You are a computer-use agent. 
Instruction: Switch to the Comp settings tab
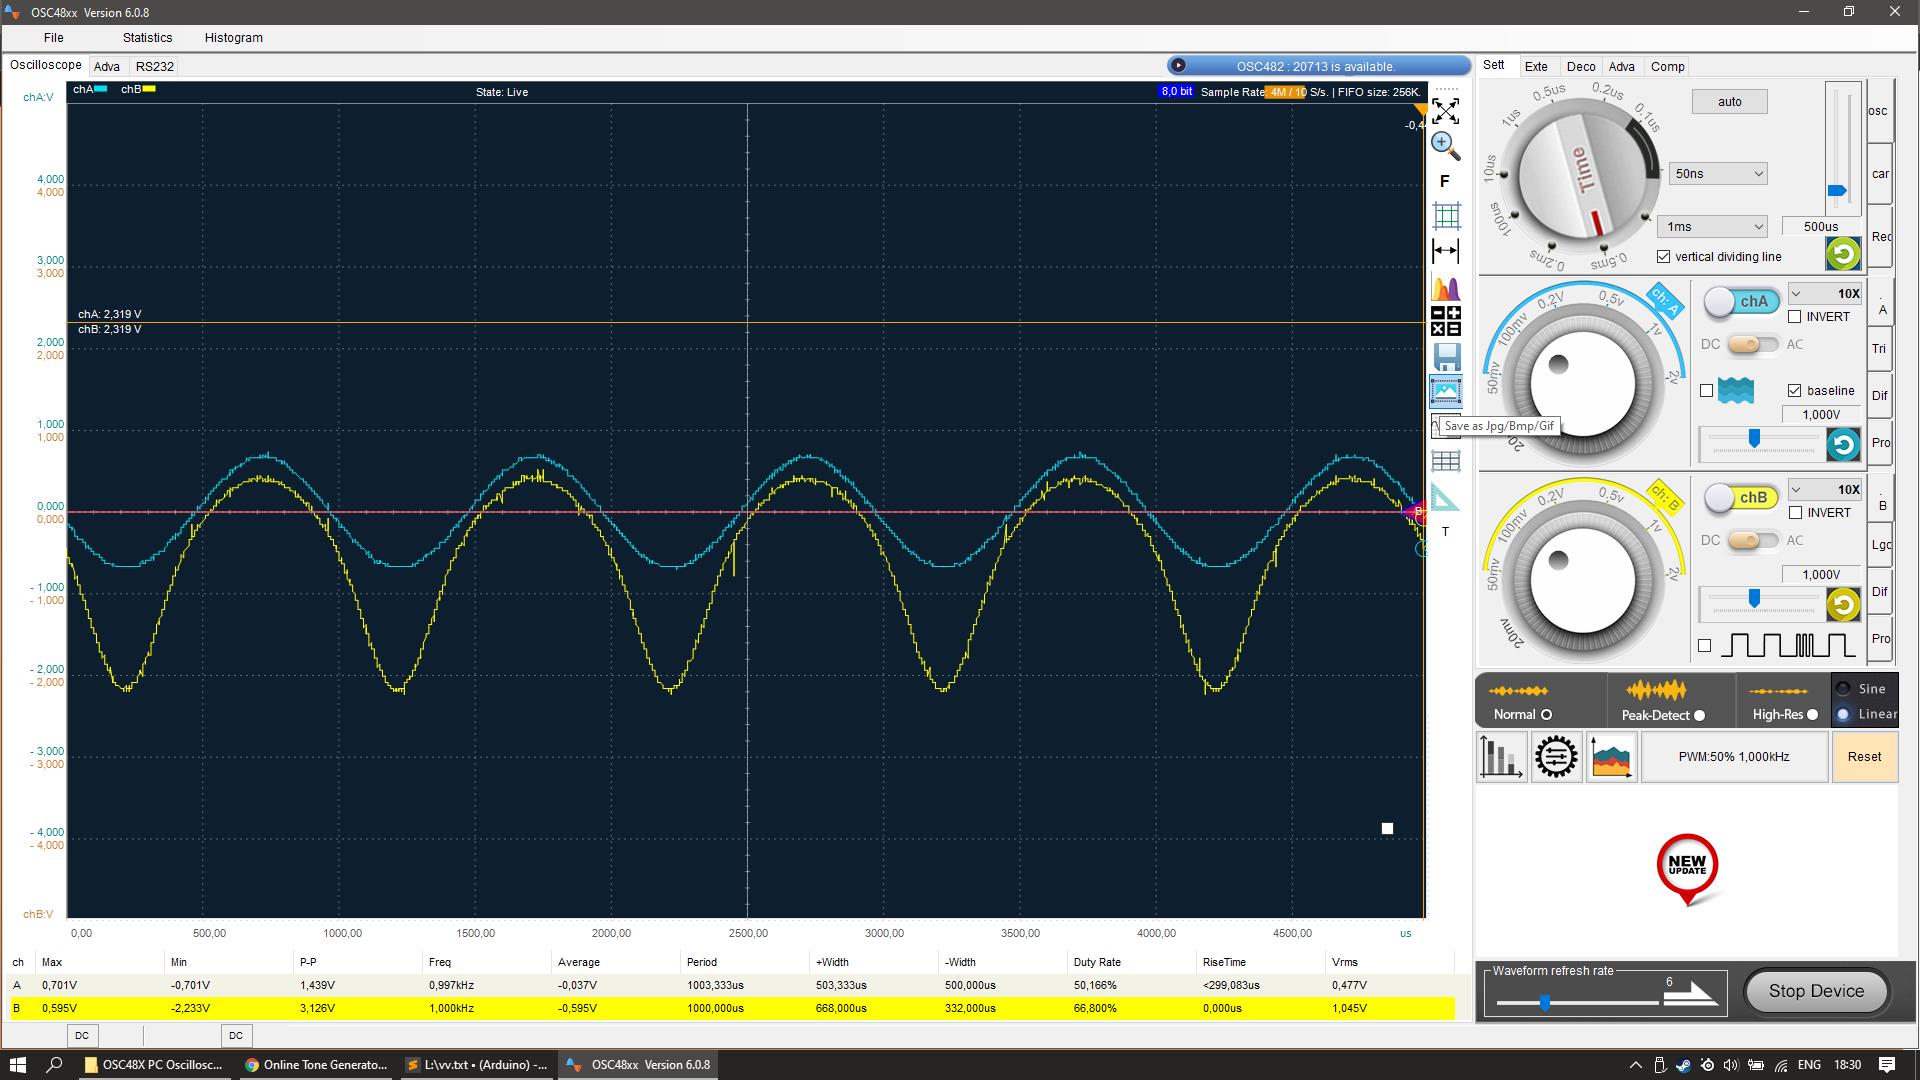[1667, 67]
